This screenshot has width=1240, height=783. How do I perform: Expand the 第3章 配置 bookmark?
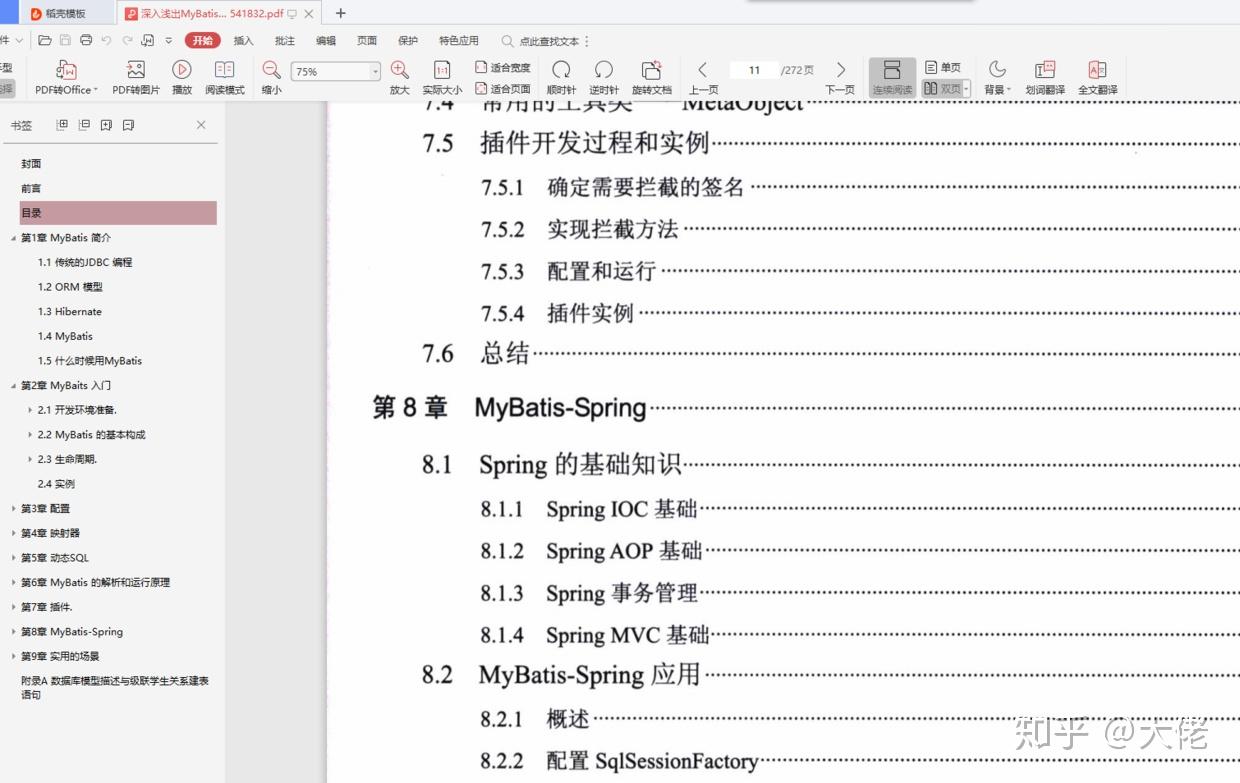[x=16, y=508]
